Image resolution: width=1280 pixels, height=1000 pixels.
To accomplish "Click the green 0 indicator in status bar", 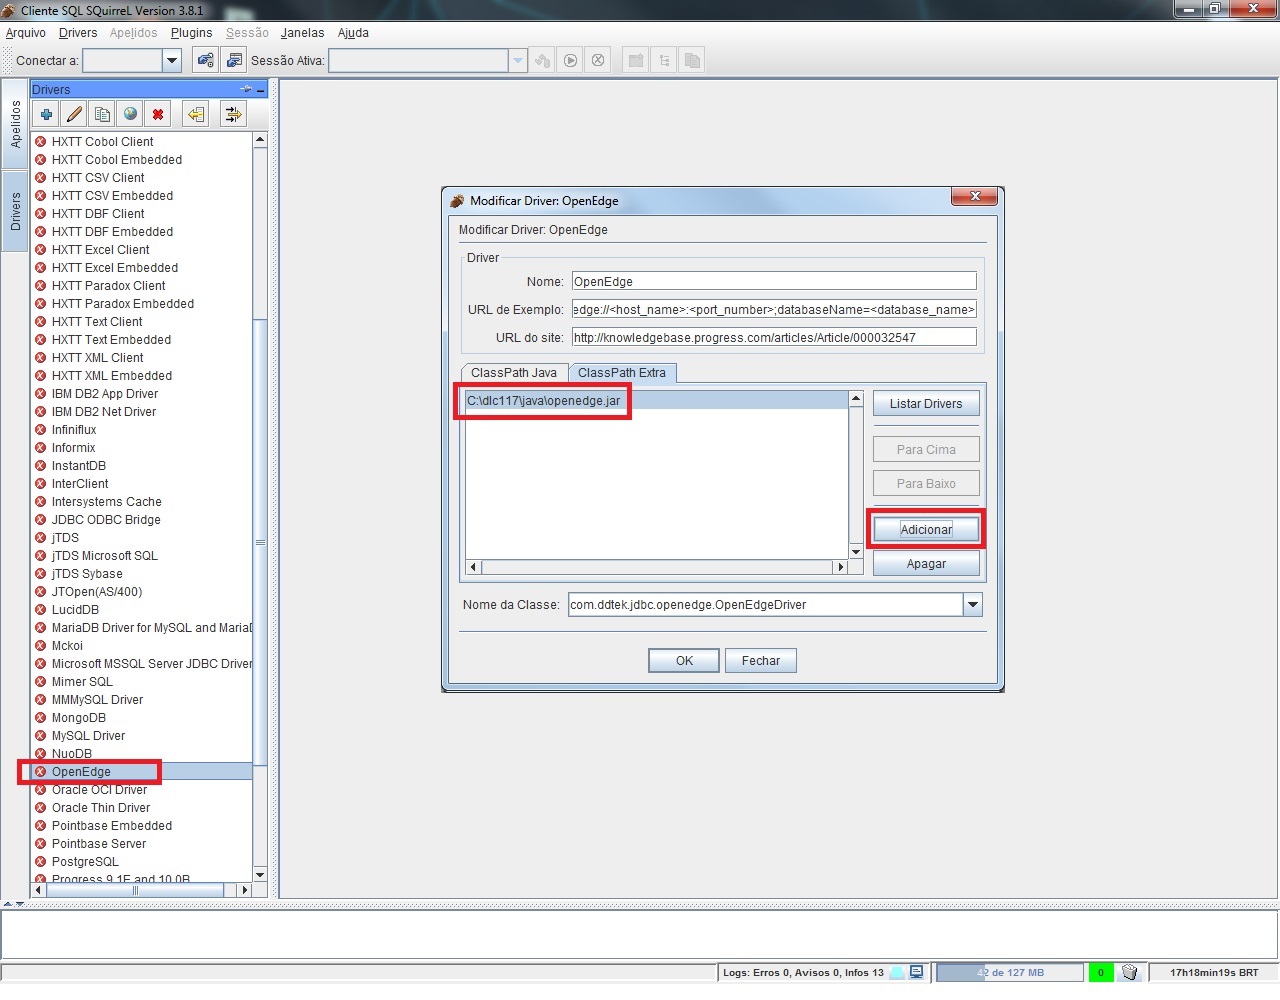I will coord(1100,972).
